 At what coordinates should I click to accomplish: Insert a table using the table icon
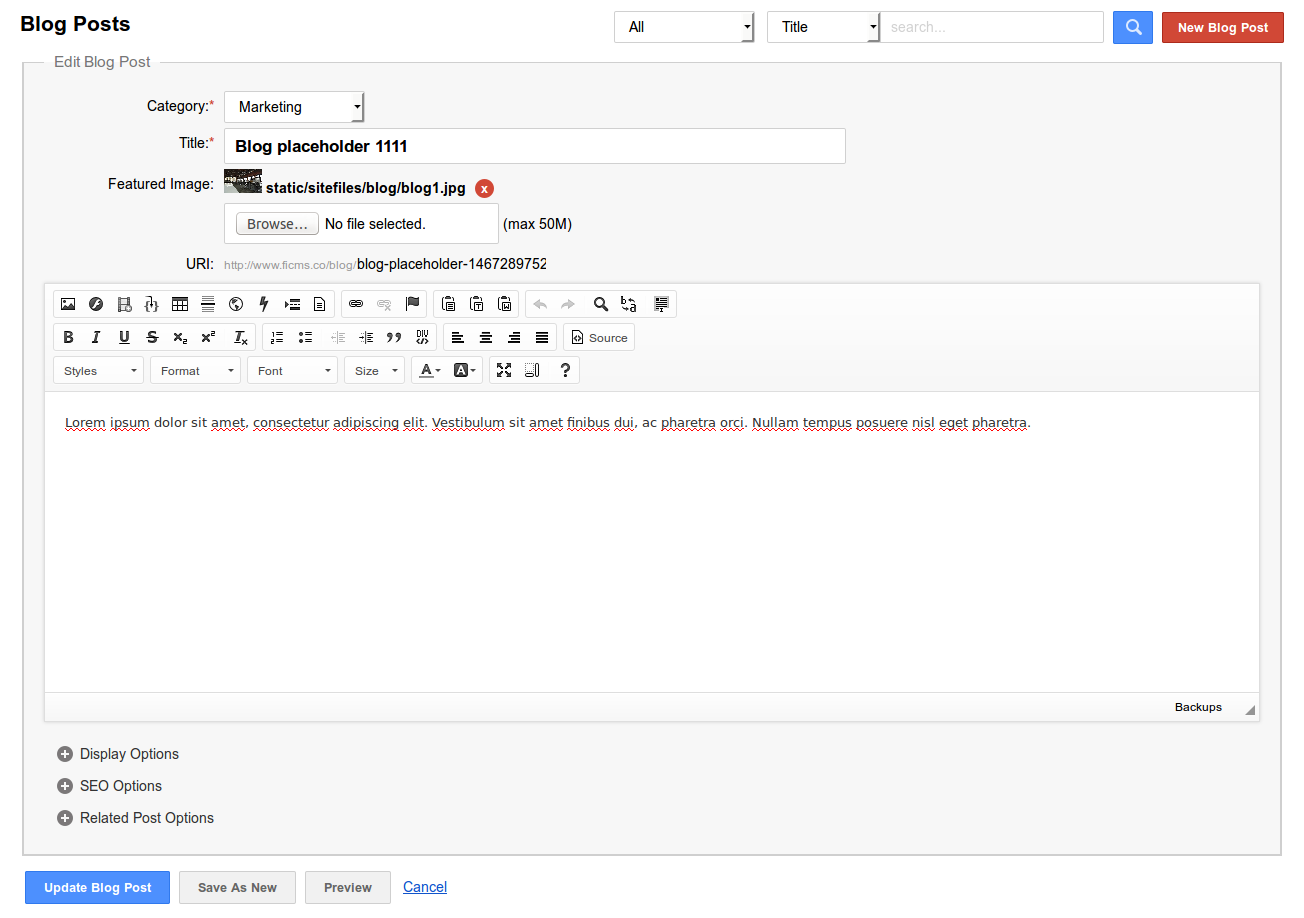180,304
